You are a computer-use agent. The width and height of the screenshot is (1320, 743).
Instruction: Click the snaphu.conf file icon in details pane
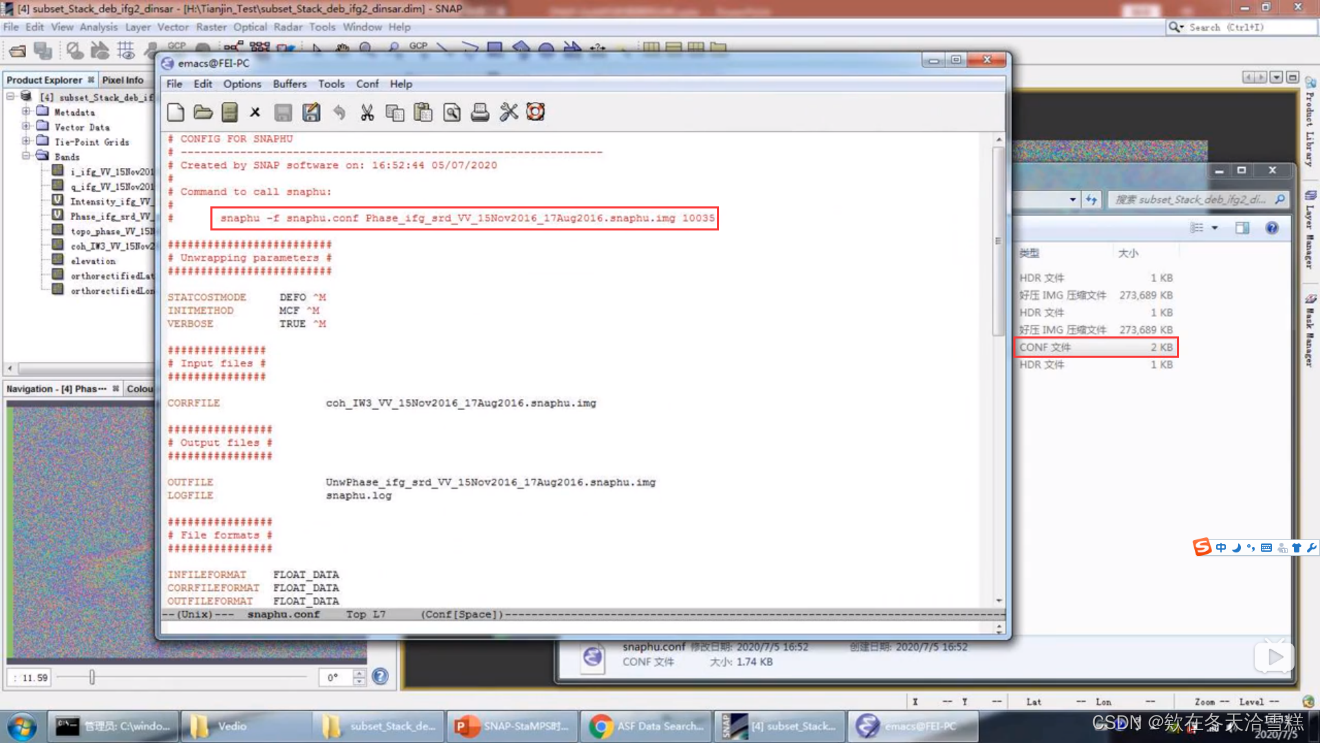point(593,657)
